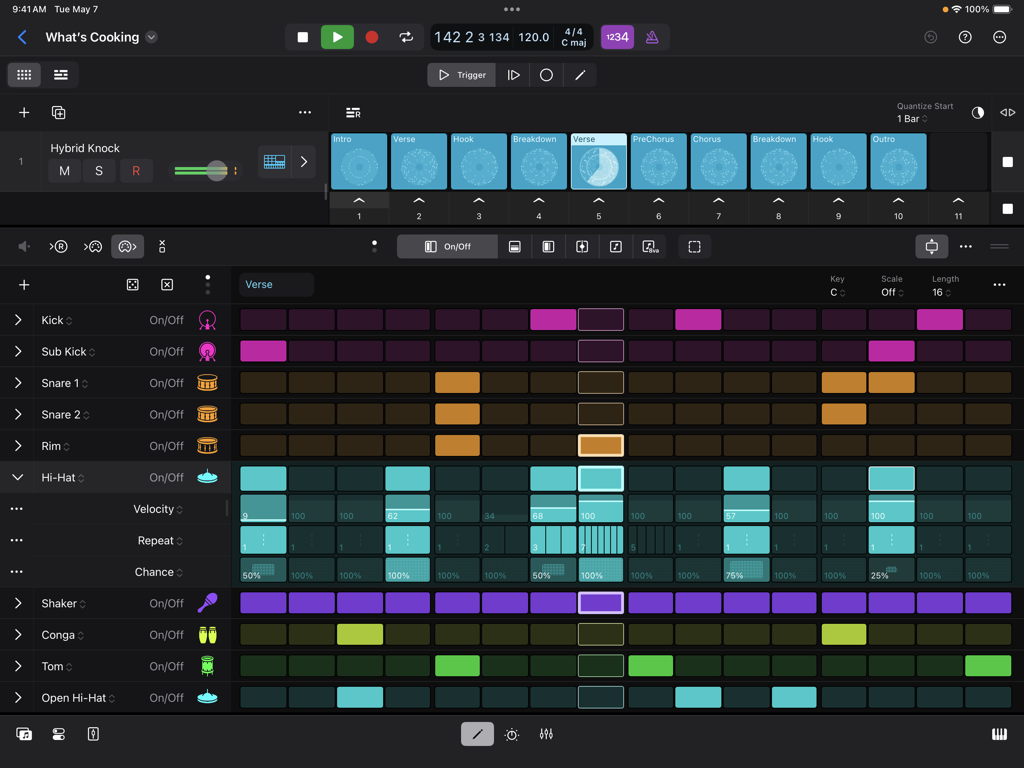The image size is (1024, 768).
Task: Select the pattern grid view icon above the tracks
Action: pyautogui.click(x=24, y=75)
